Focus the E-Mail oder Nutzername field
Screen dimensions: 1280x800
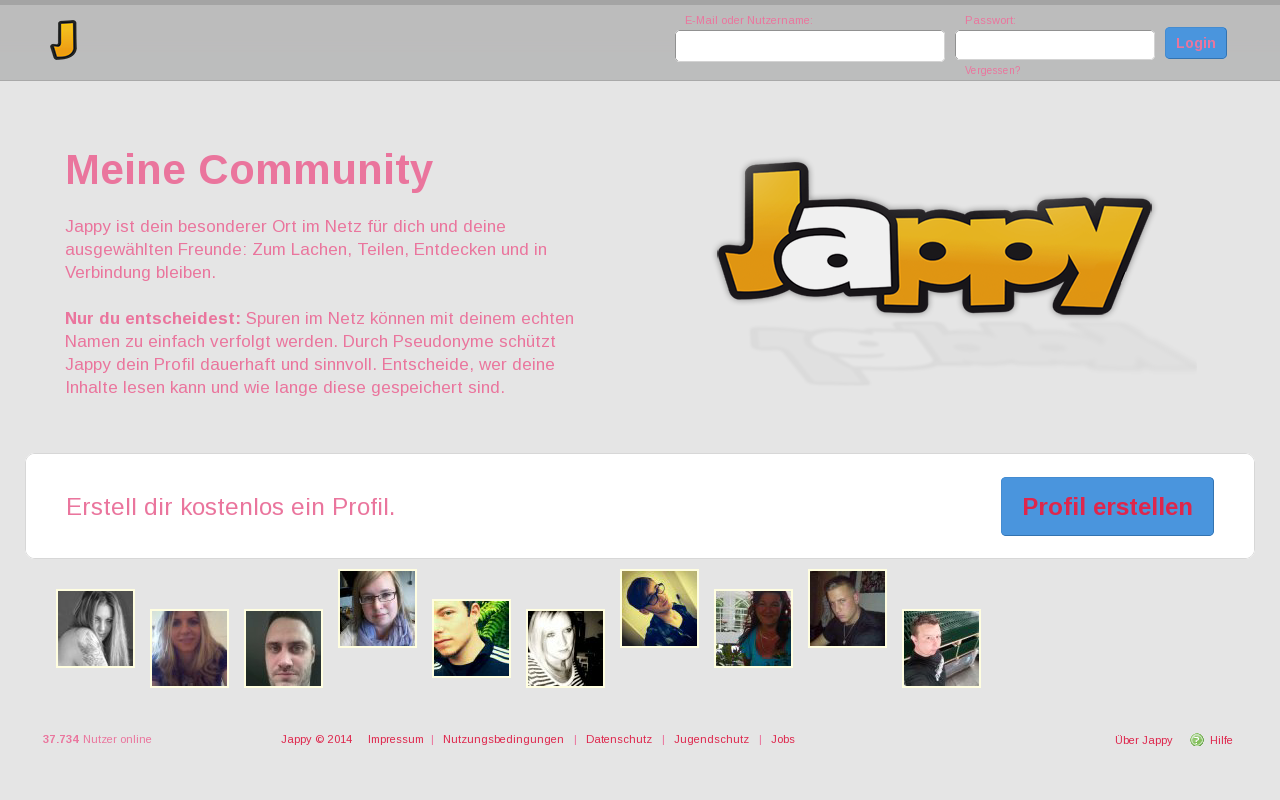(810, 46)
